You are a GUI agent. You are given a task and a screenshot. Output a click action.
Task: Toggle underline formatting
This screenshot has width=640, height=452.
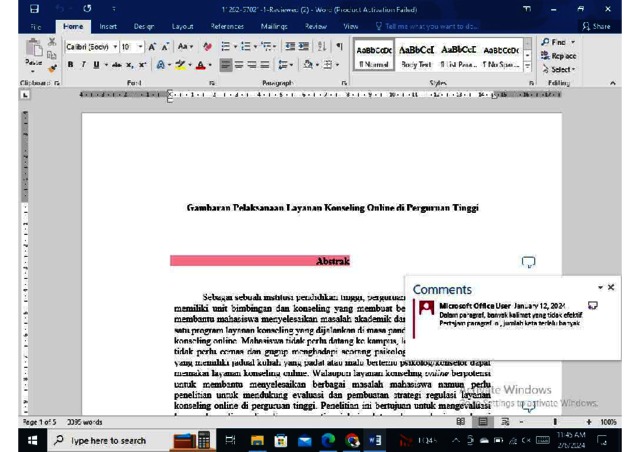coord(98,62)
